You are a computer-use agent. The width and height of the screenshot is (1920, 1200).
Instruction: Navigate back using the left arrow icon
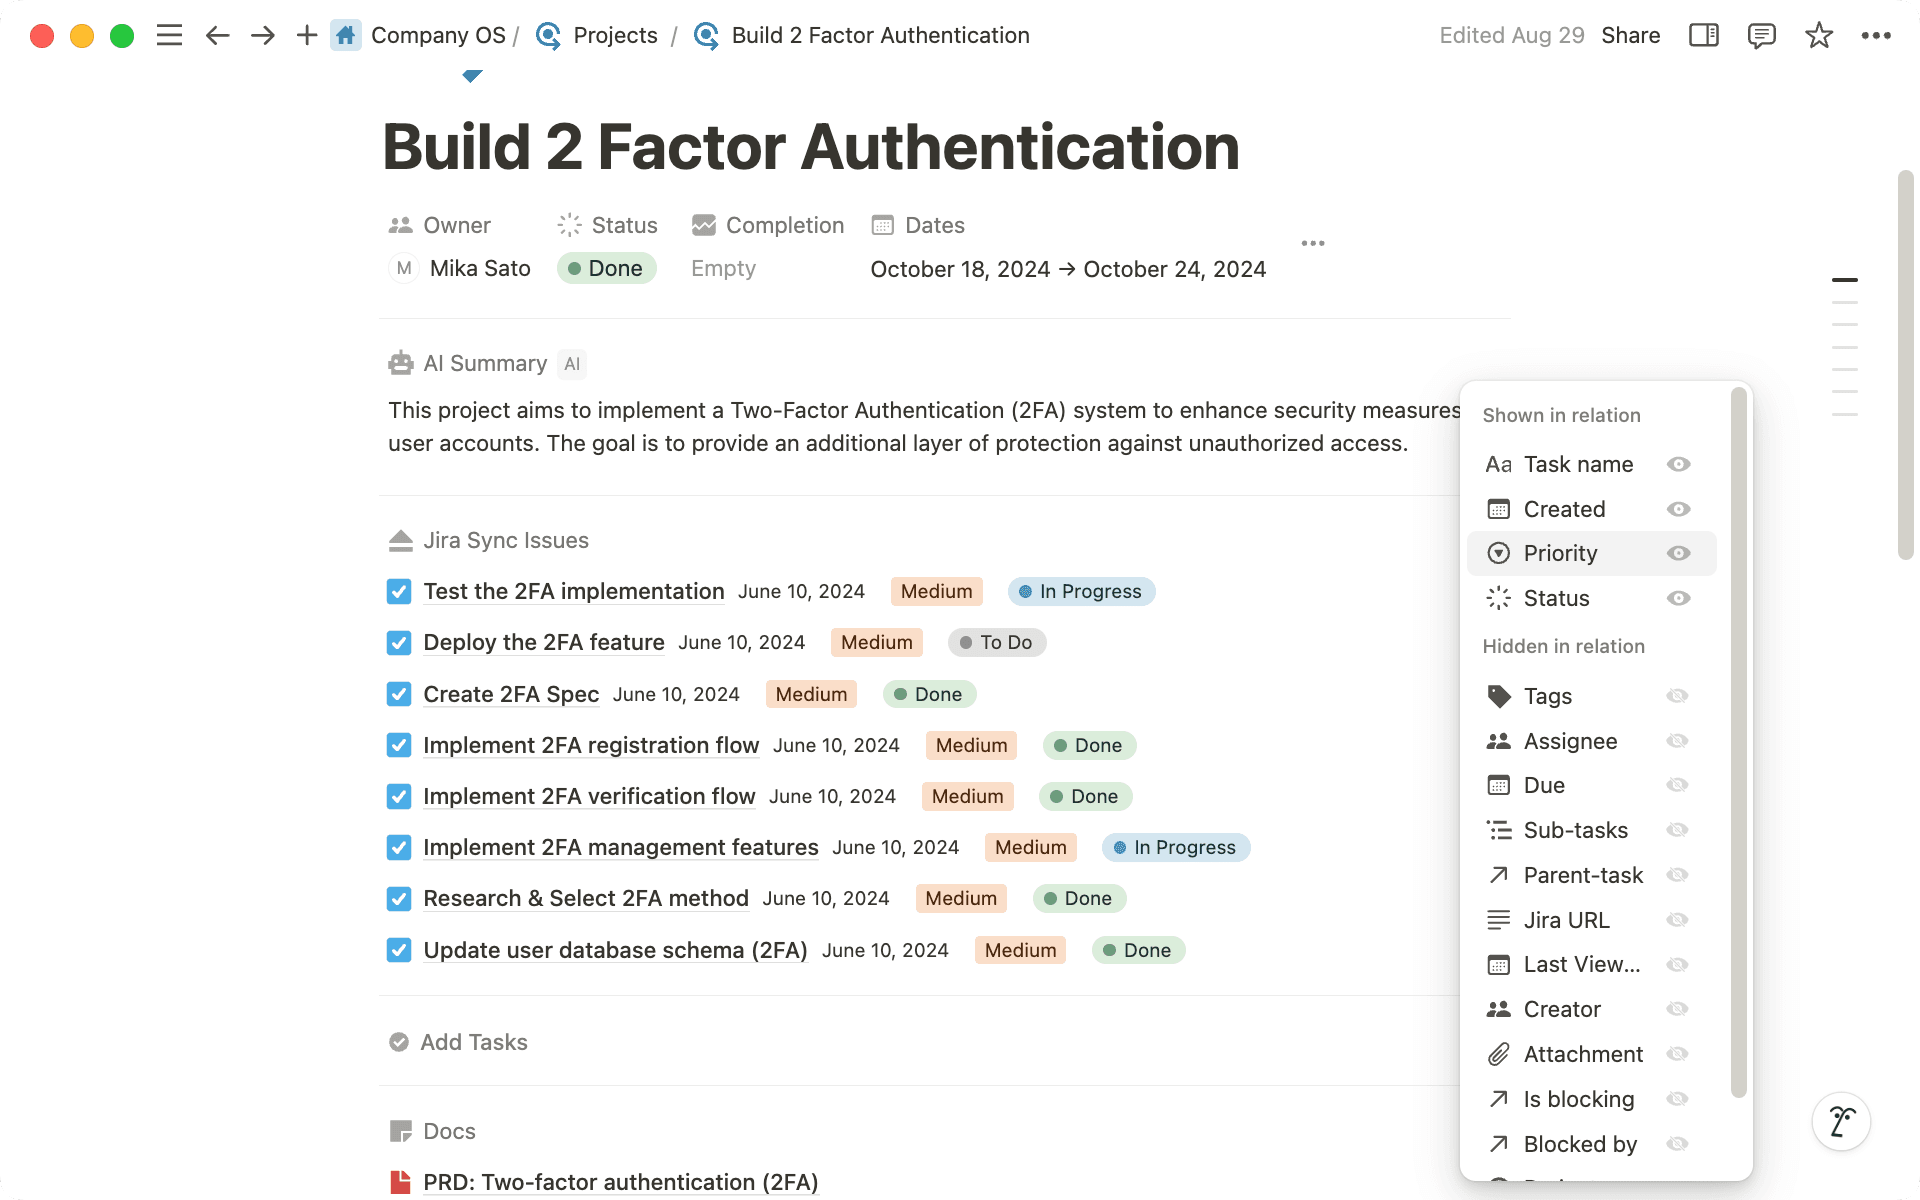point(216,35)
